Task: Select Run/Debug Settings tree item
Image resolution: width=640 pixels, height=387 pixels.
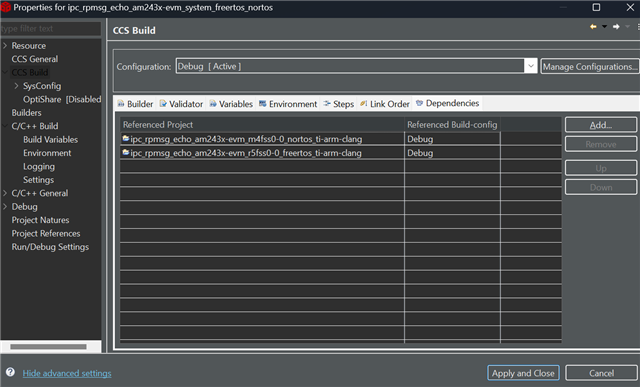Action: [50, 247]
